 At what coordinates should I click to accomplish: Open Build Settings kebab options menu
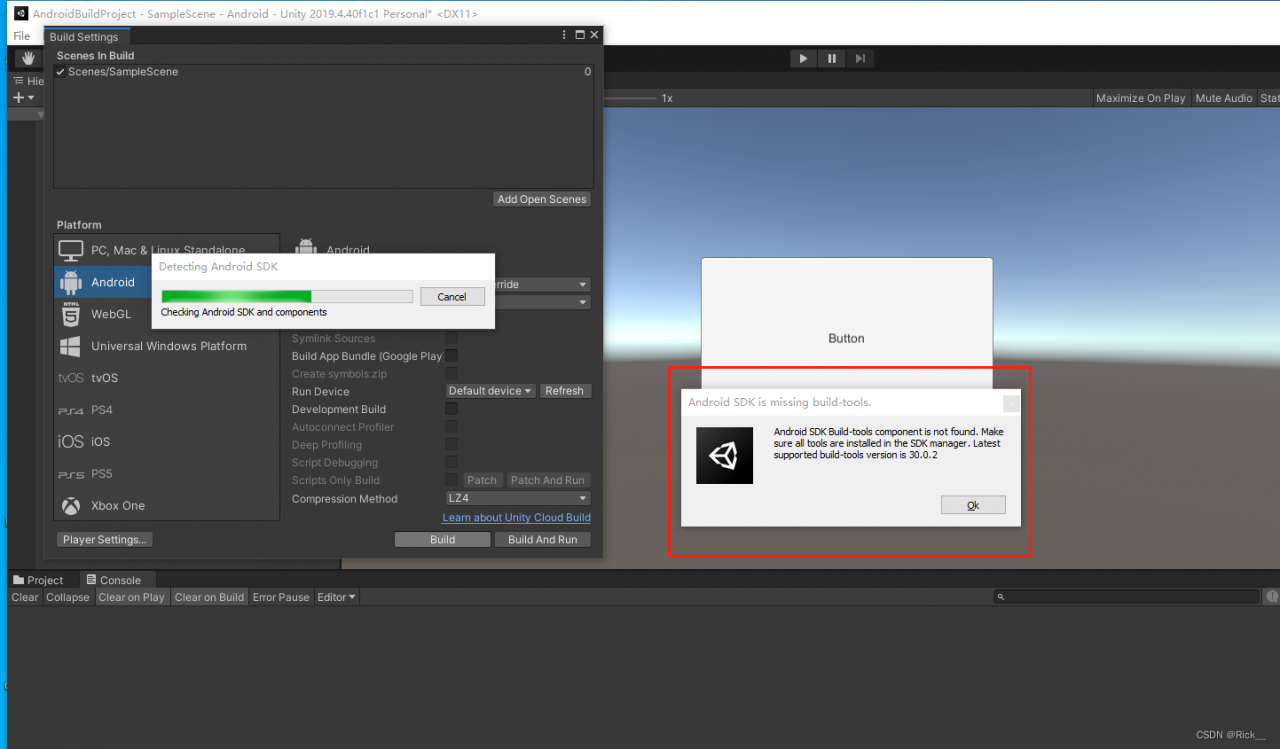click(564, 35)
